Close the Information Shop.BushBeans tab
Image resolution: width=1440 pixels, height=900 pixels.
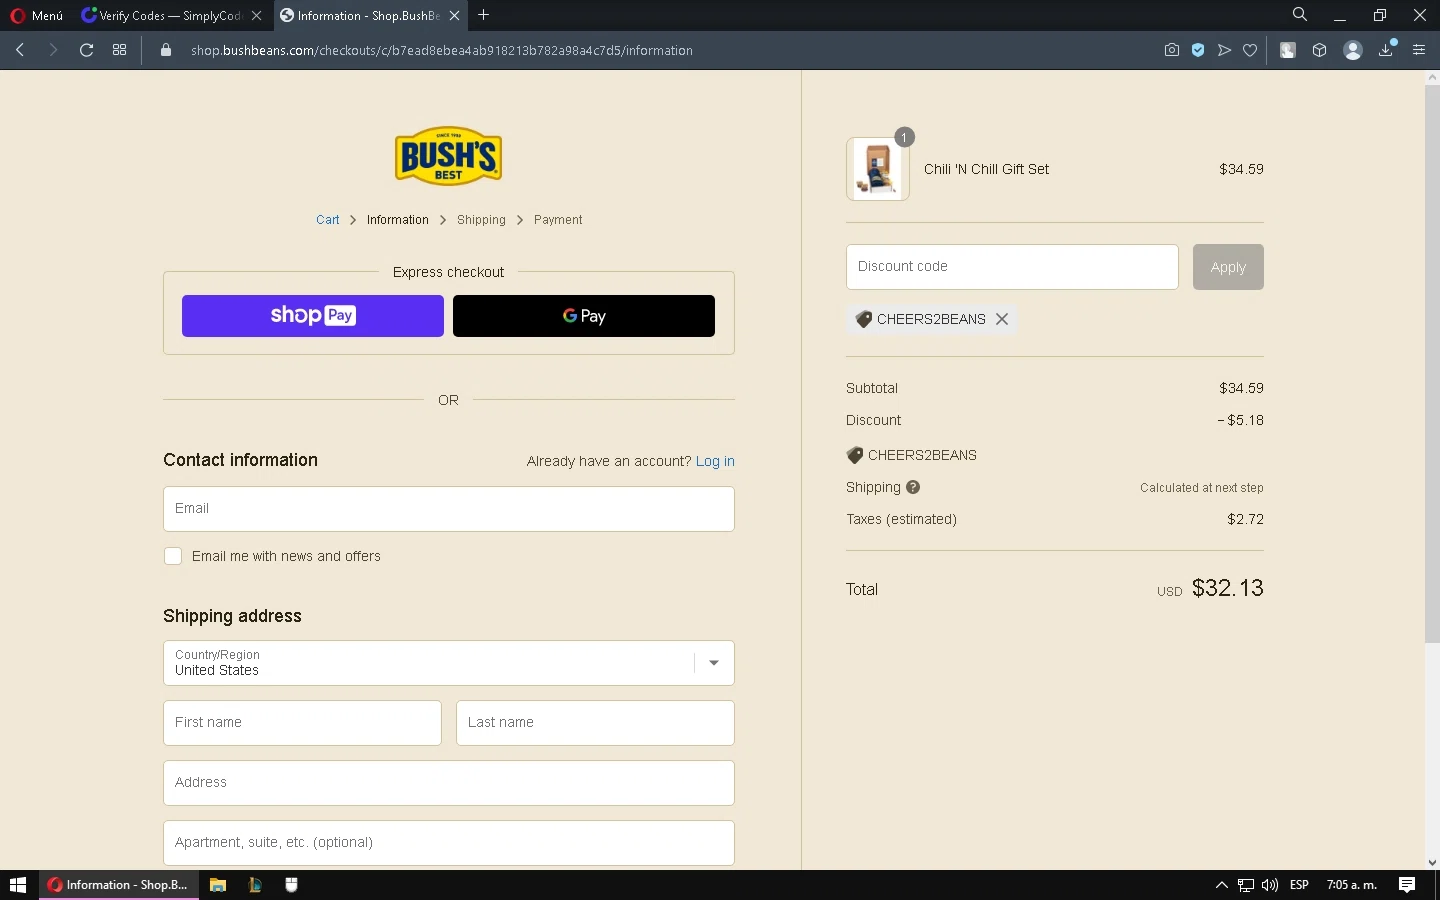coord(454,16)
